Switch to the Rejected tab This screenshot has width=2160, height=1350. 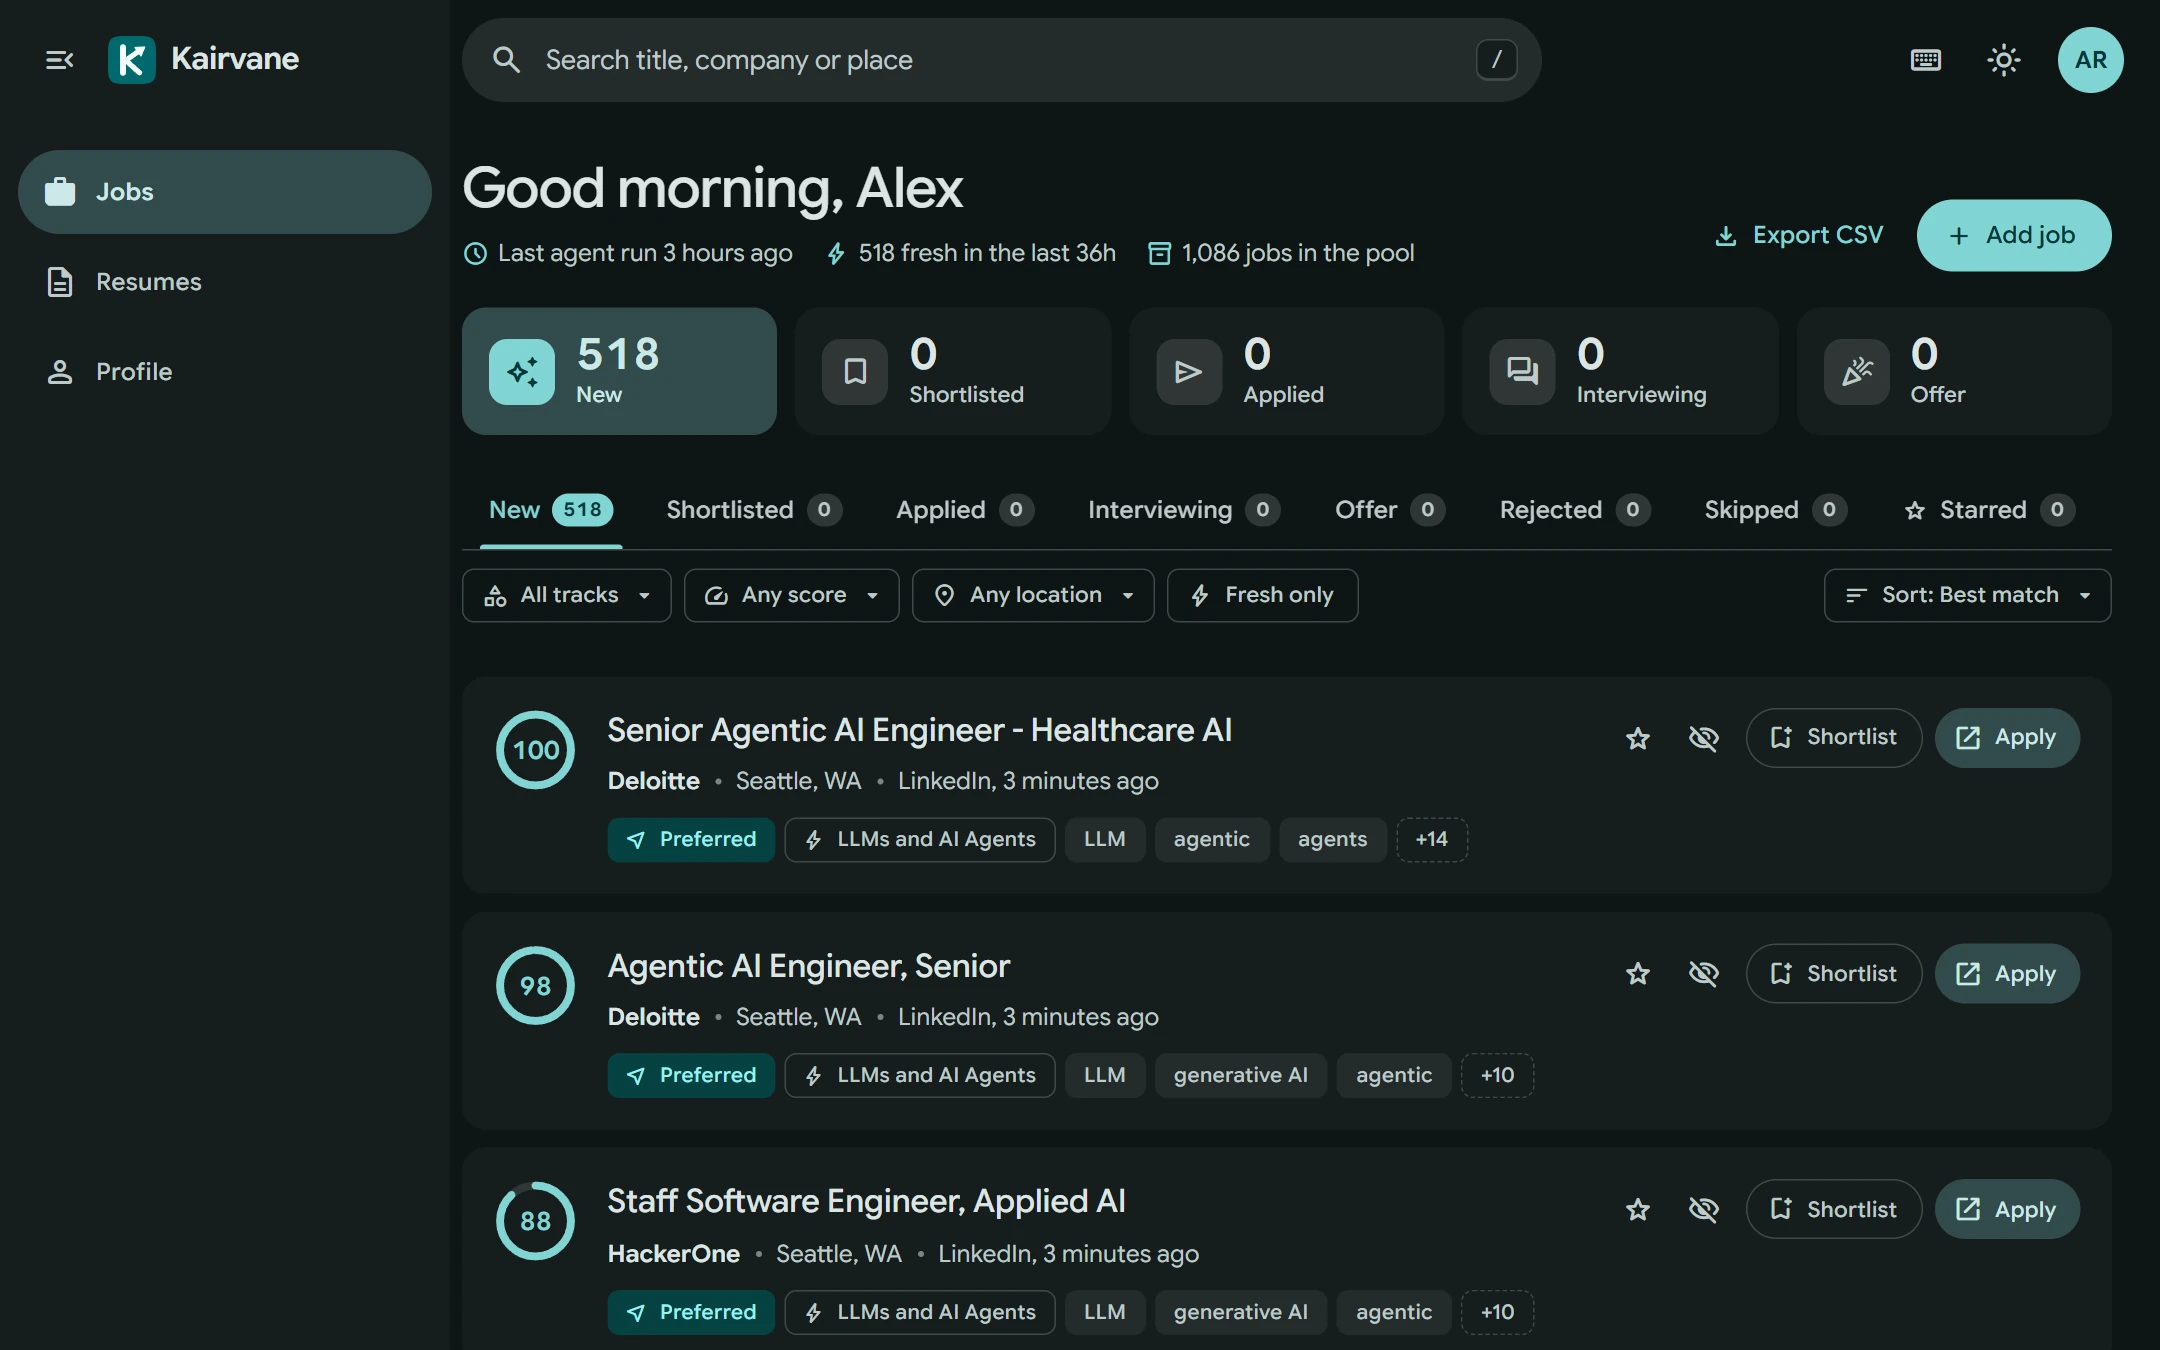[1575, 510]
